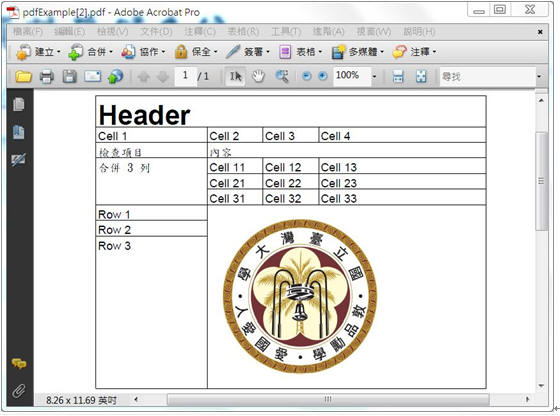Click the 'Cell 22' table cell
Image resolution: width=560 pixels, height=416 pixels.
291,182
